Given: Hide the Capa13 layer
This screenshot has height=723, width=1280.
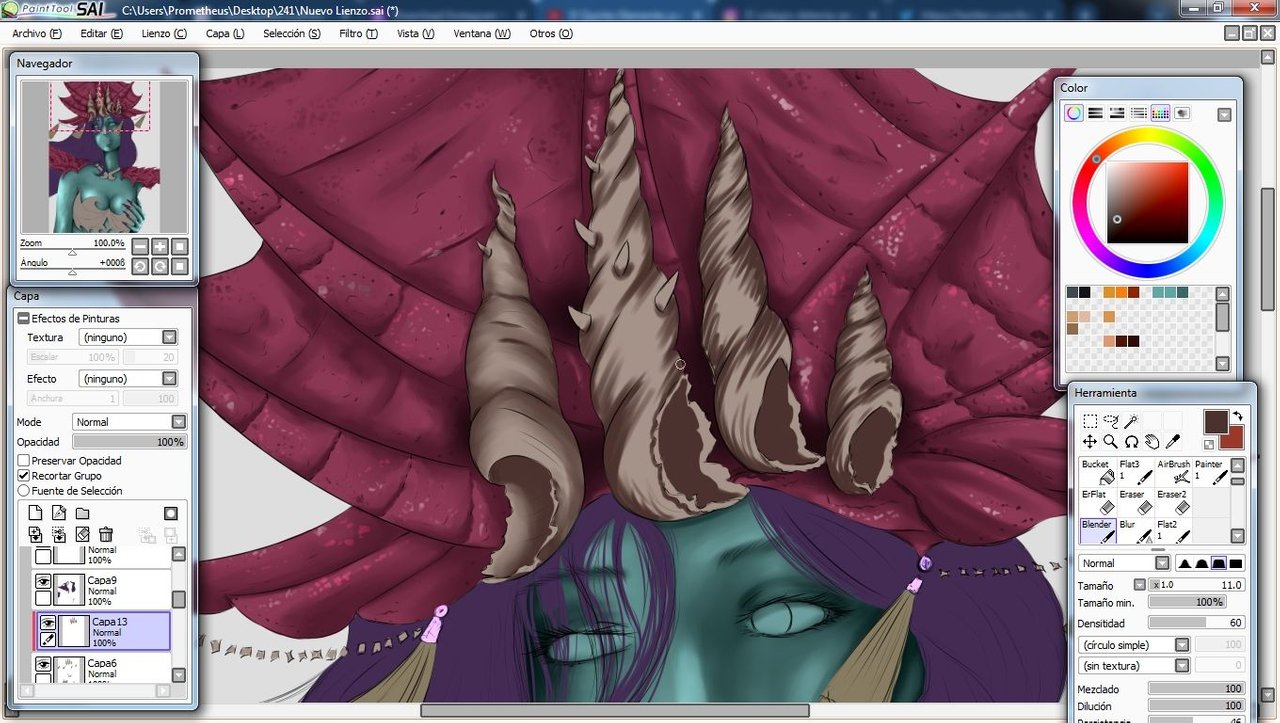Looking at the screenshot, I should (47, 623).
